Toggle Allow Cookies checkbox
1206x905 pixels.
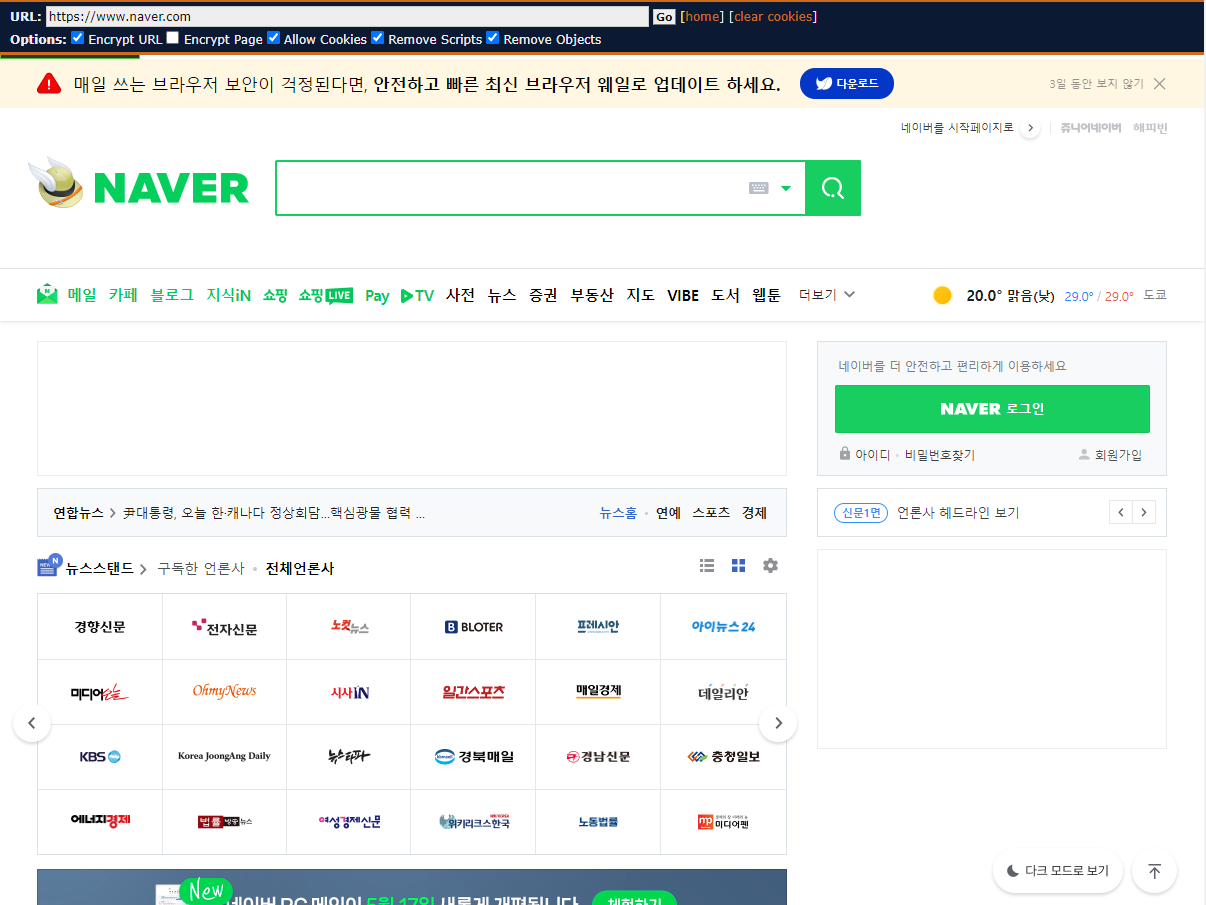click(274, 38)
